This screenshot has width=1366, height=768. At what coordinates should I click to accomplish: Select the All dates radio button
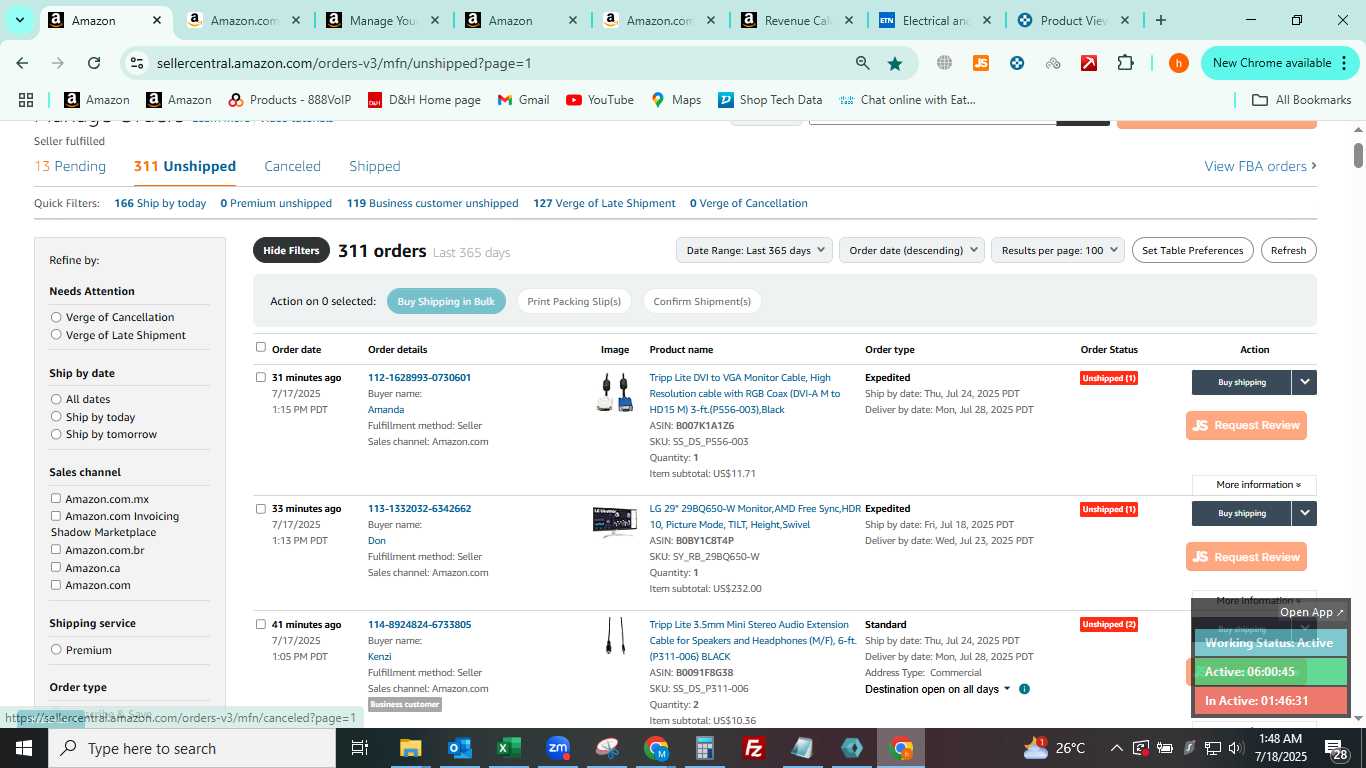pyautogui.click(x=56, y=399)
